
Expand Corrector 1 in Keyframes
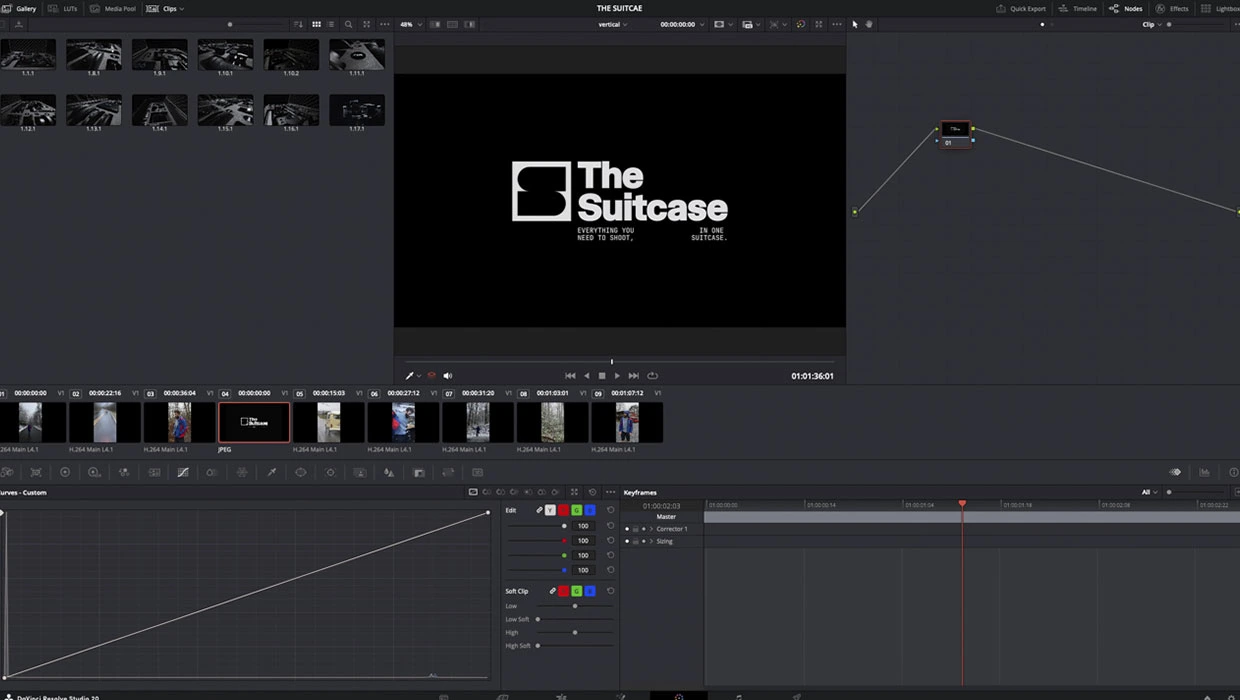pyautogui.click(x=651, y=529)
